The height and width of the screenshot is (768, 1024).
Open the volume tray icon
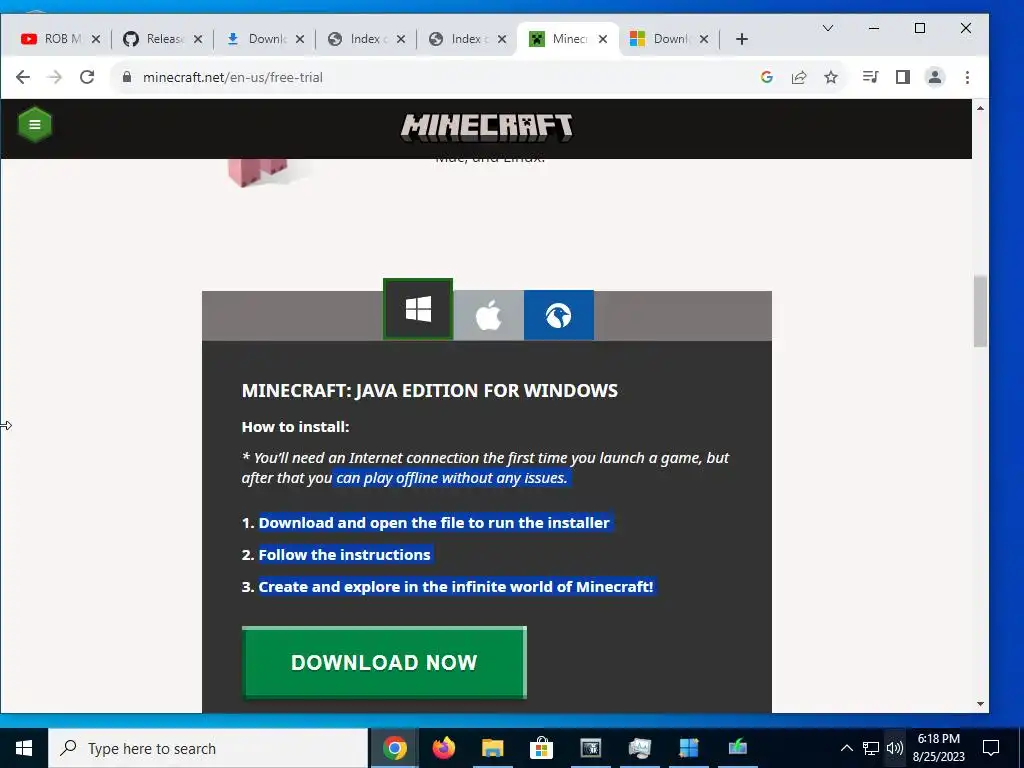tap(895, 748)
